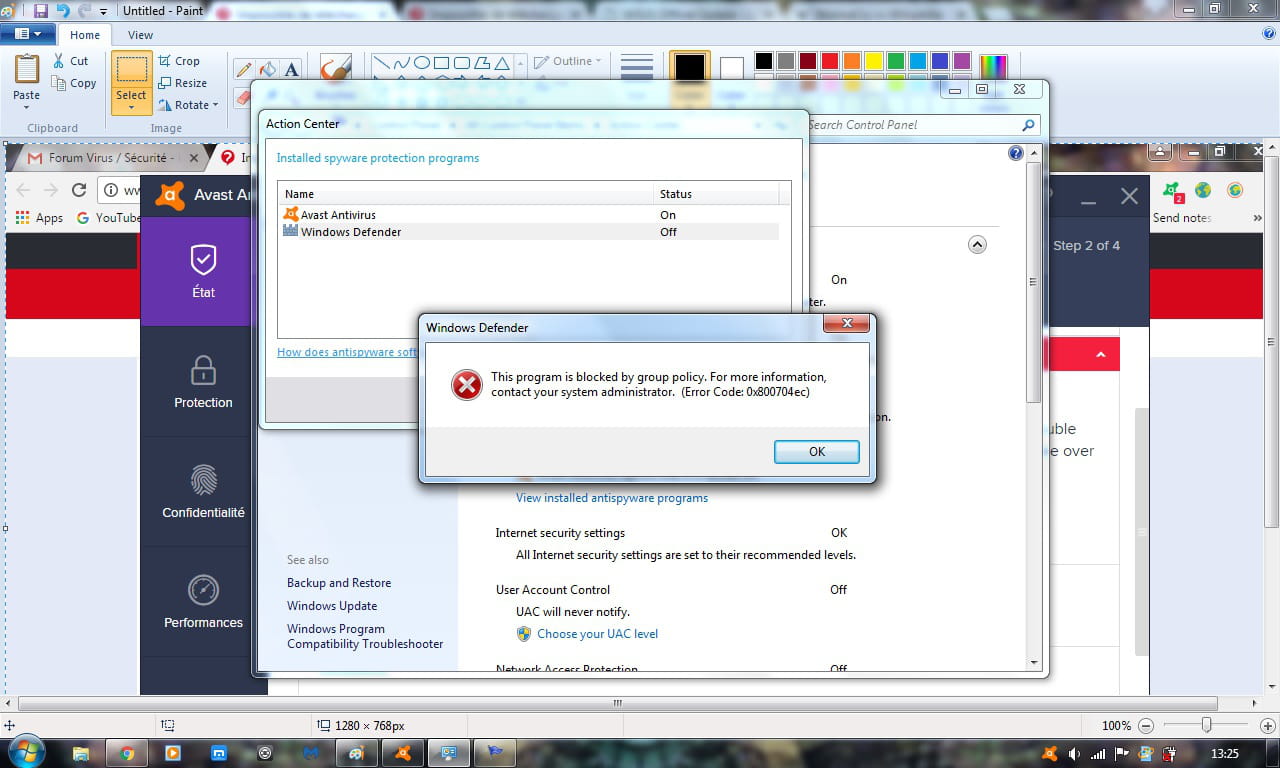Collapse the Security section chevron
Screen dimensions: 1280x768
click(977, 244)
